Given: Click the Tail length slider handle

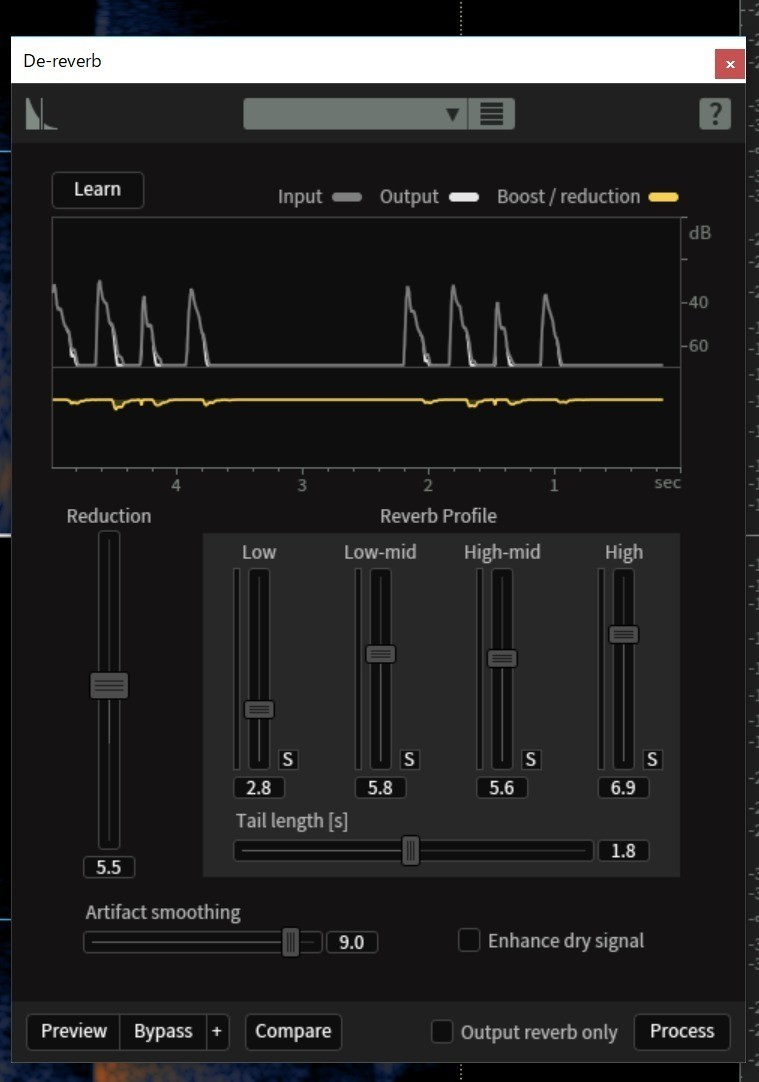Looking at the screenshot, I should (411, 850).
